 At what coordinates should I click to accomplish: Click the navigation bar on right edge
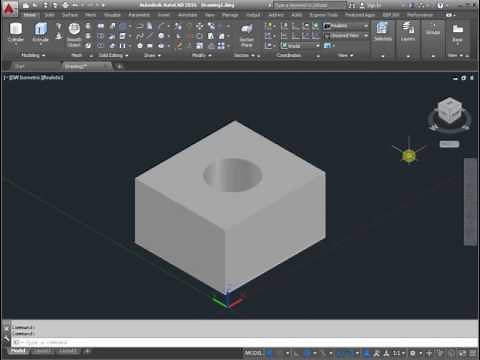pos(471,202)
